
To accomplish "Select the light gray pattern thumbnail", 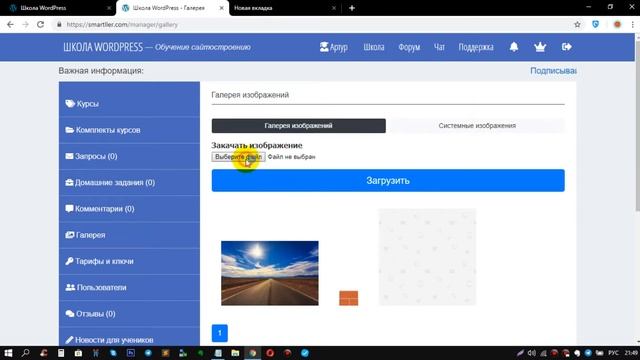I will (427, 257).
